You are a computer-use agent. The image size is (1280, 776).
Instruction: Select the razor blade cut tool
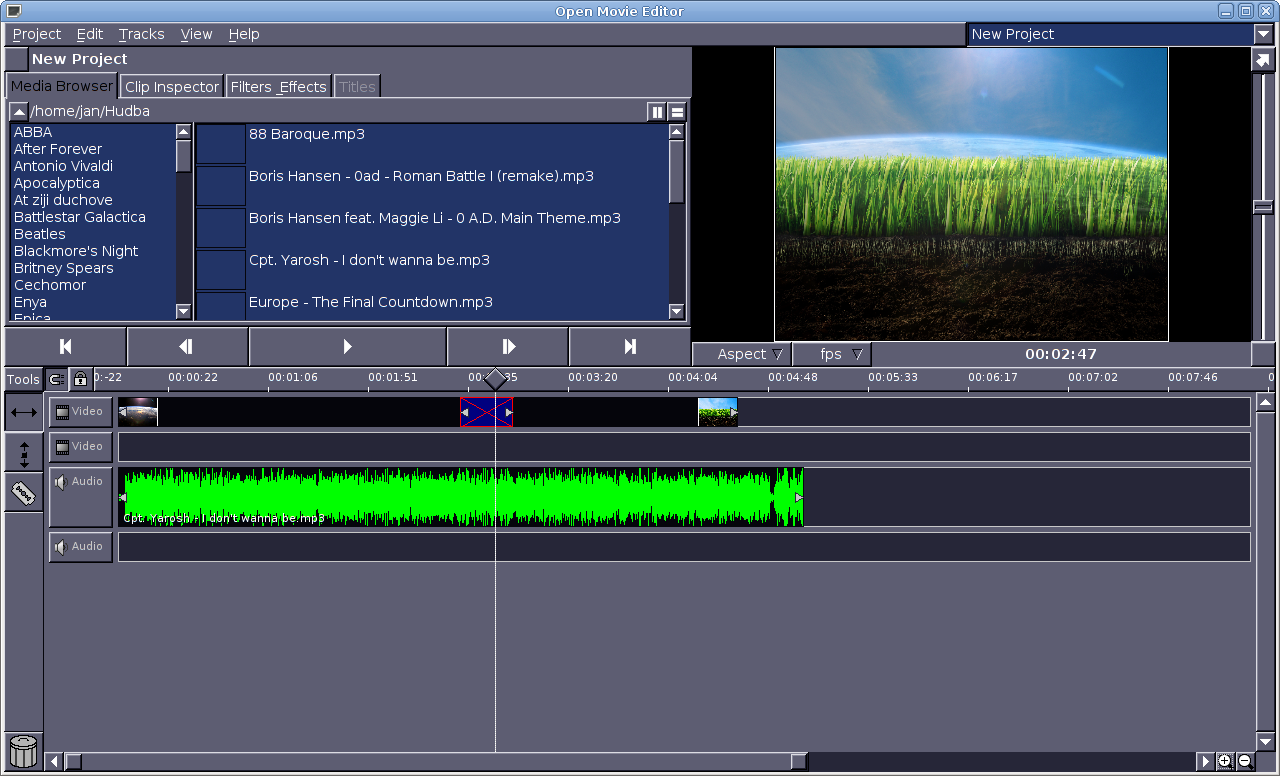(24, 492)
